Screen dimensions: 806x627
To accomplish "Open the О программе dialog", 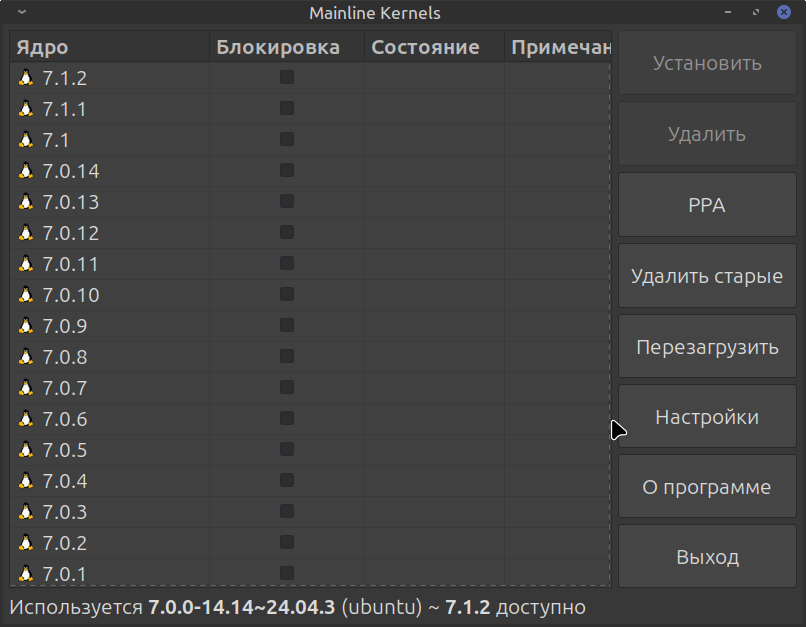I will pyautogui.click(x=707, y=486).
